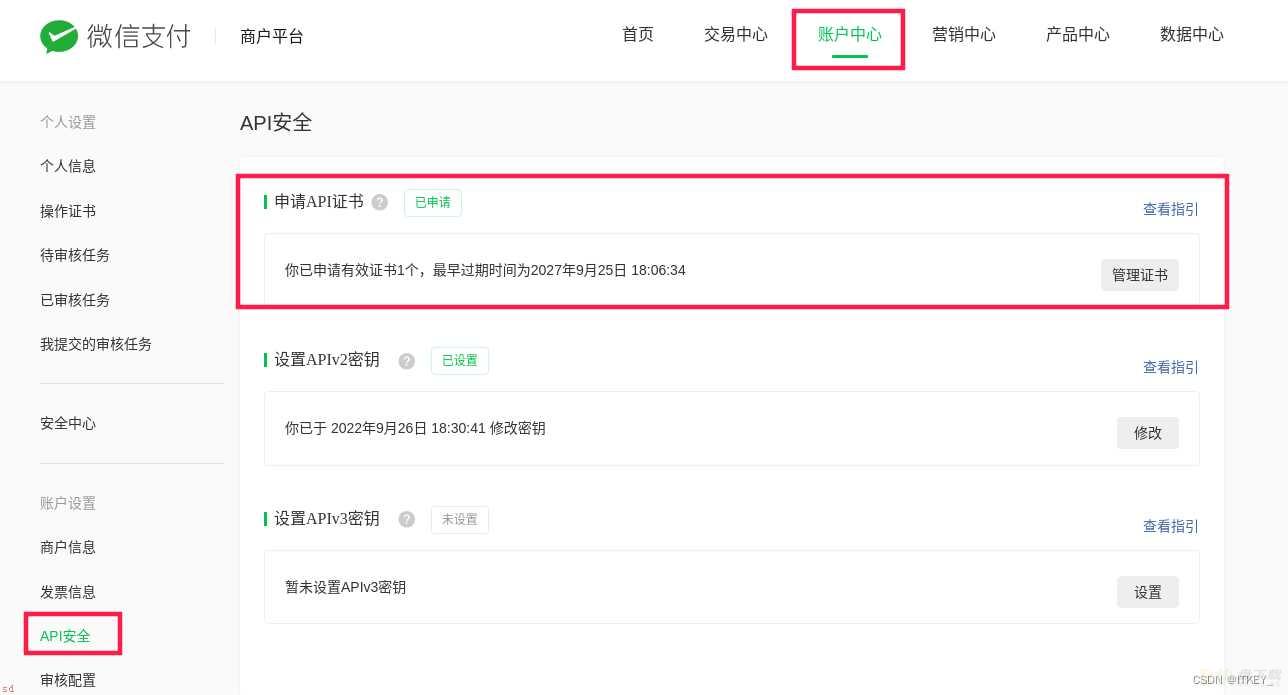1288x695 pixels.
Task: Click 商户平台 header text
Action: [x=272, y=37]
